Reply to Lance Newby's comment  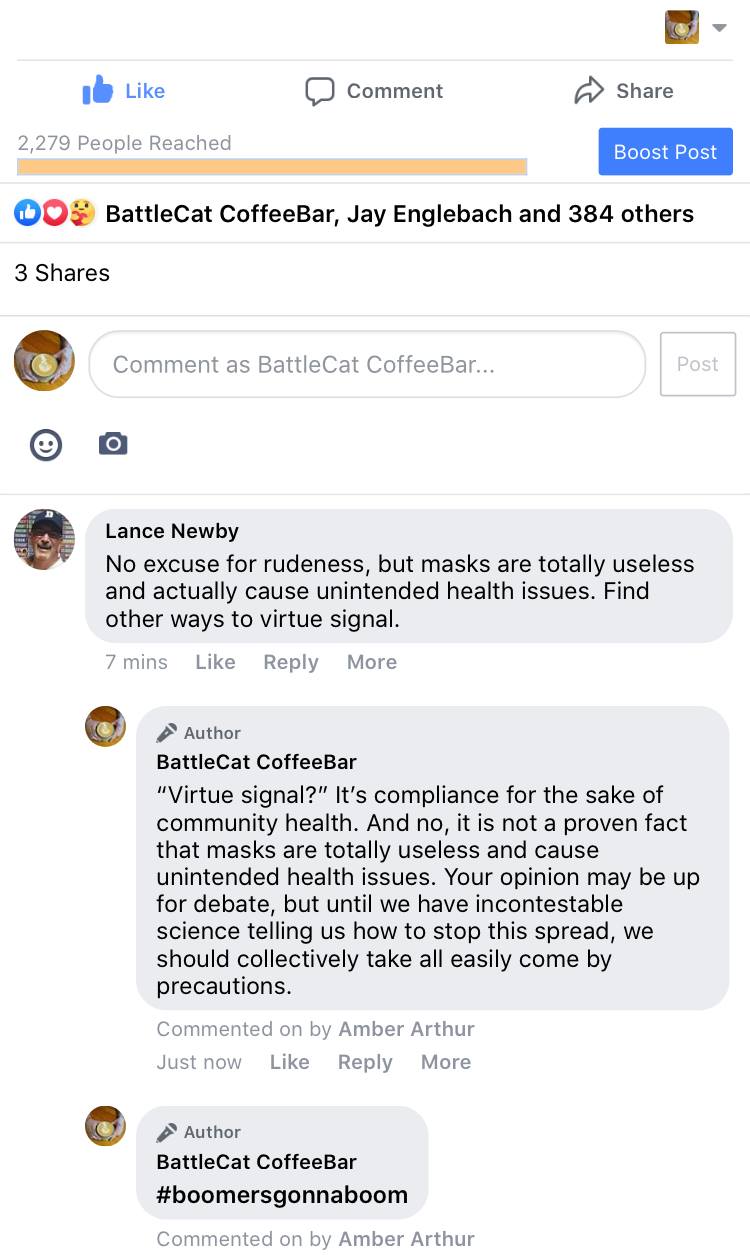click(x=291, y=662)
